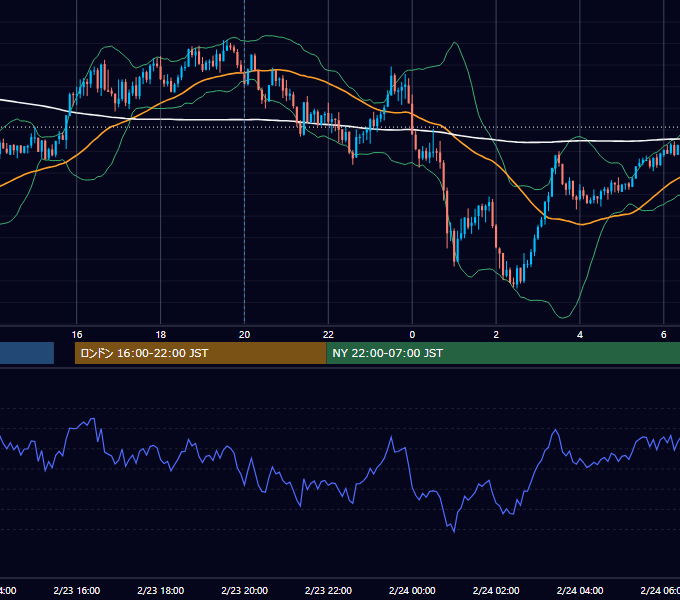Click the 22 hour label on price chart
Image resolution: width=680 pixels, height=600 pixels.
(328, 335)
